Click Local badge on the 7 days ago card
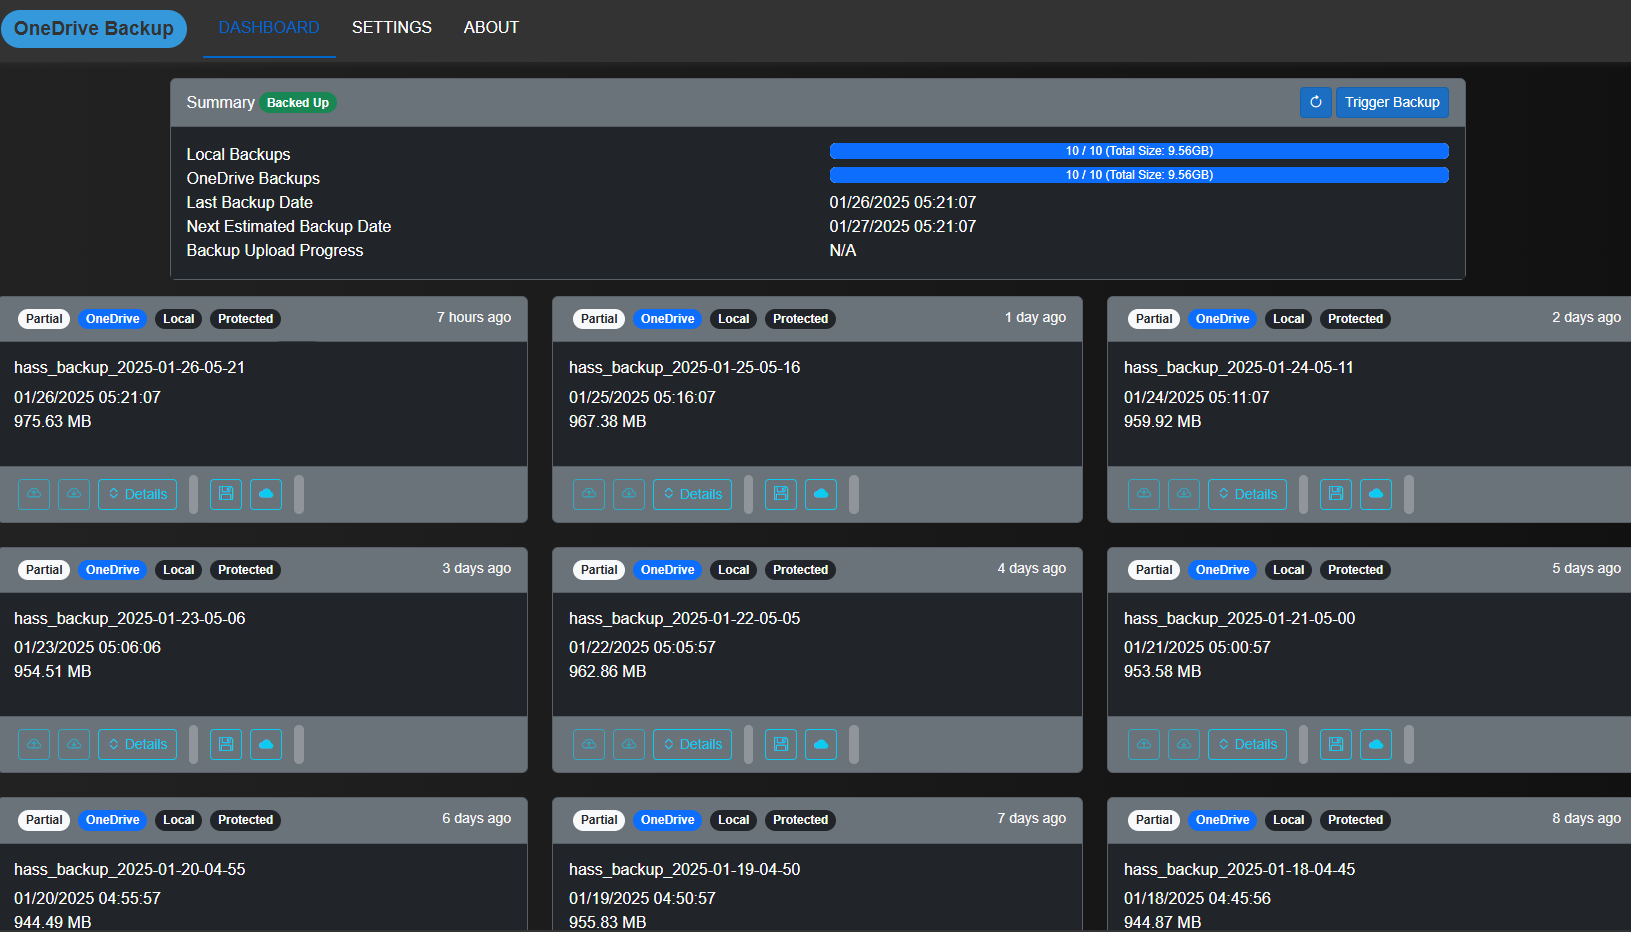 tap(734, 820)
